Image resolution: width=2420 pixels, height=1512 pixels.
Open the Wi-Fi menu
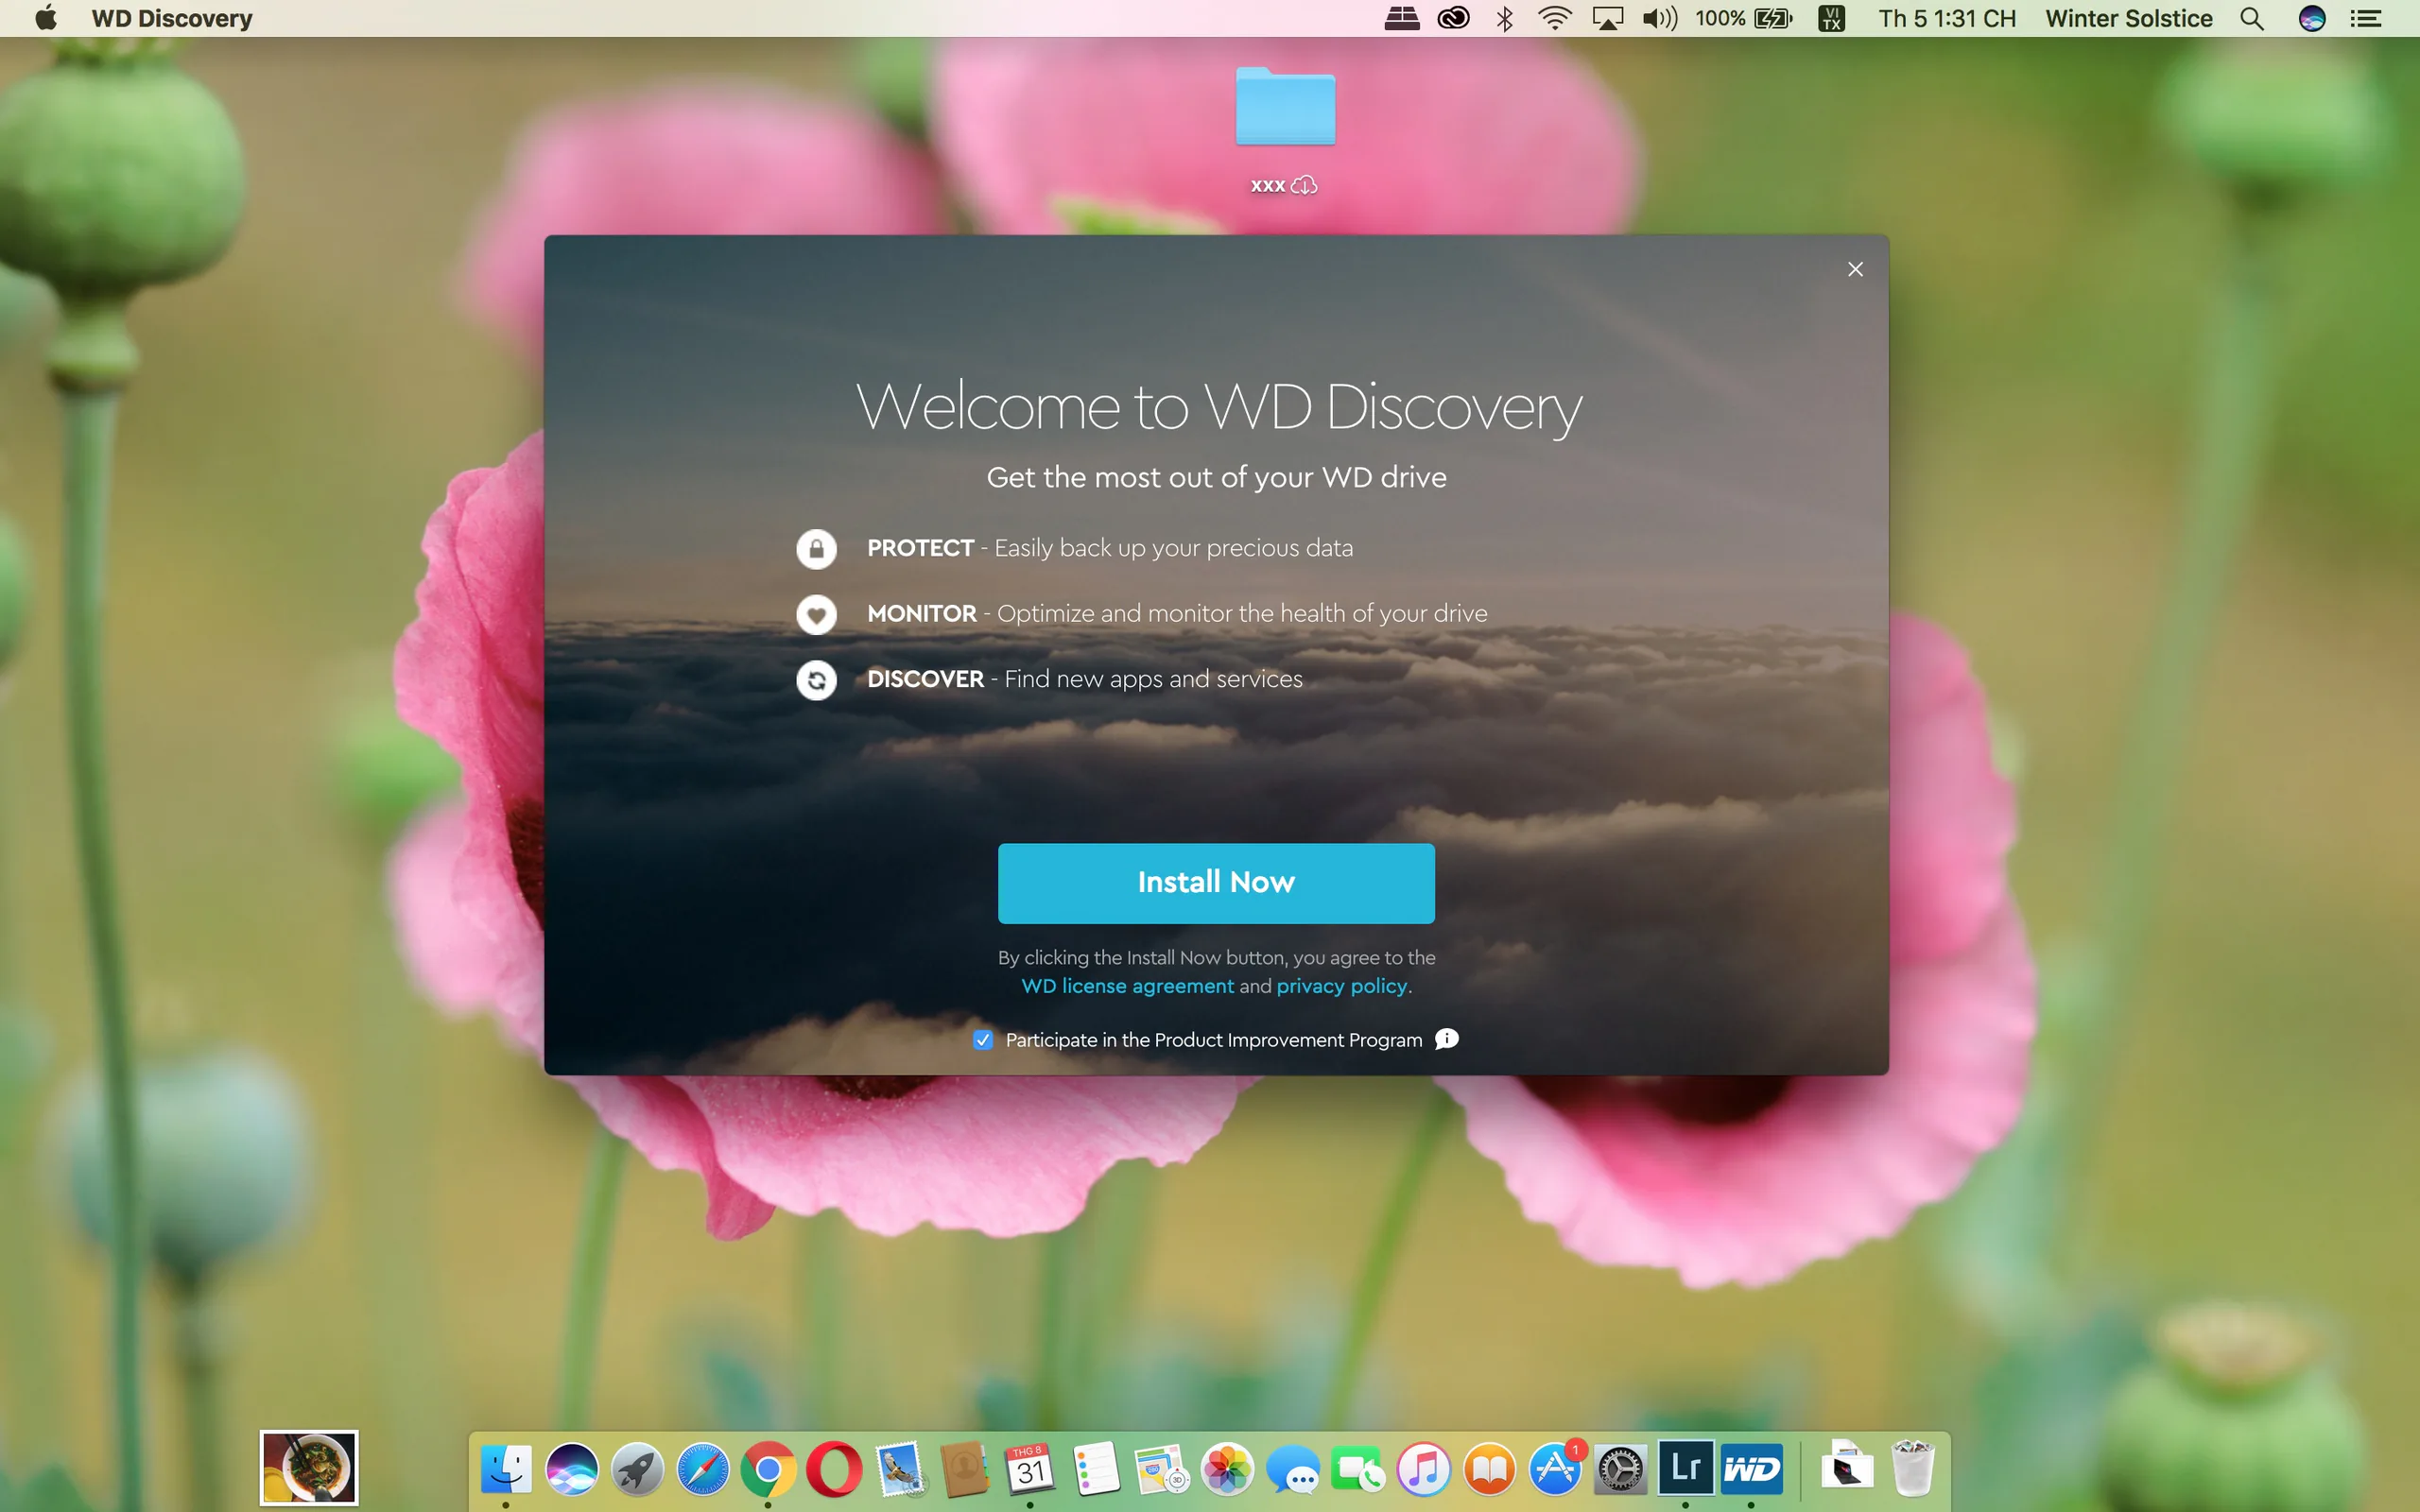tap(1555, 18)
